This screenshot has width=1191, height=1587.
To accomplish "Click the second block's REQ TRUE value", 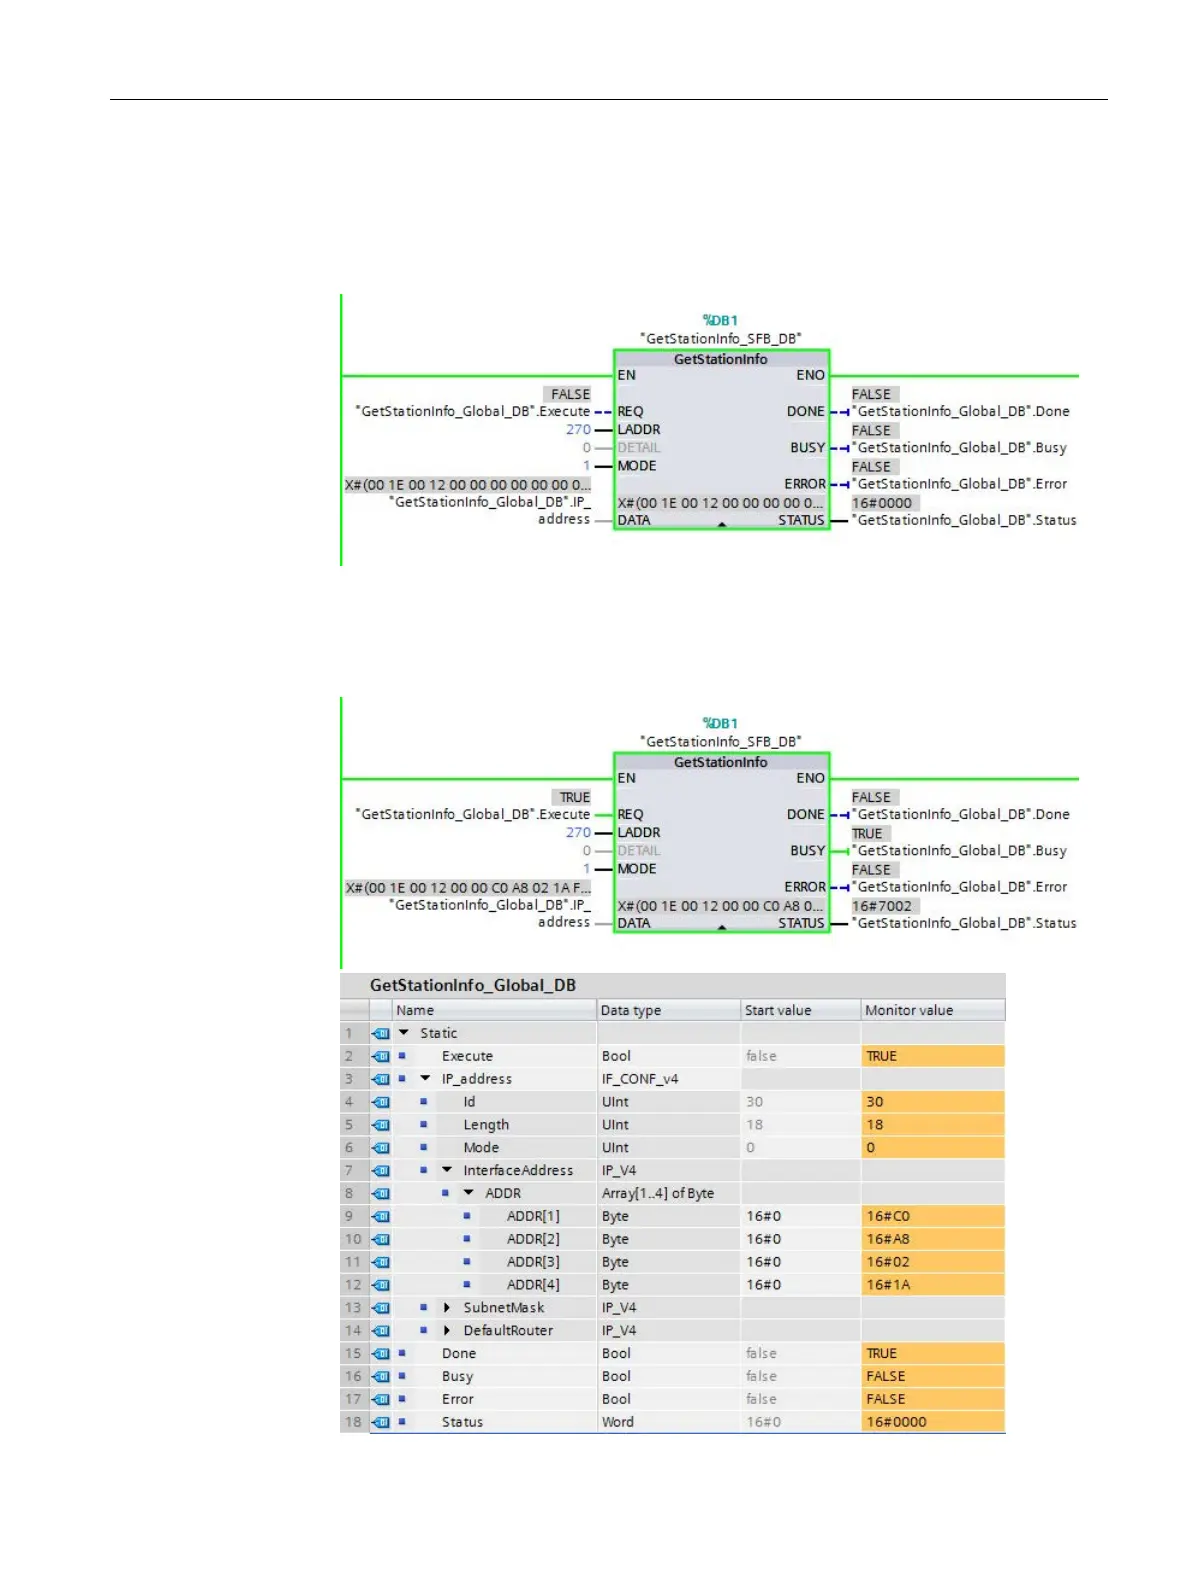I will click(574, 797).
